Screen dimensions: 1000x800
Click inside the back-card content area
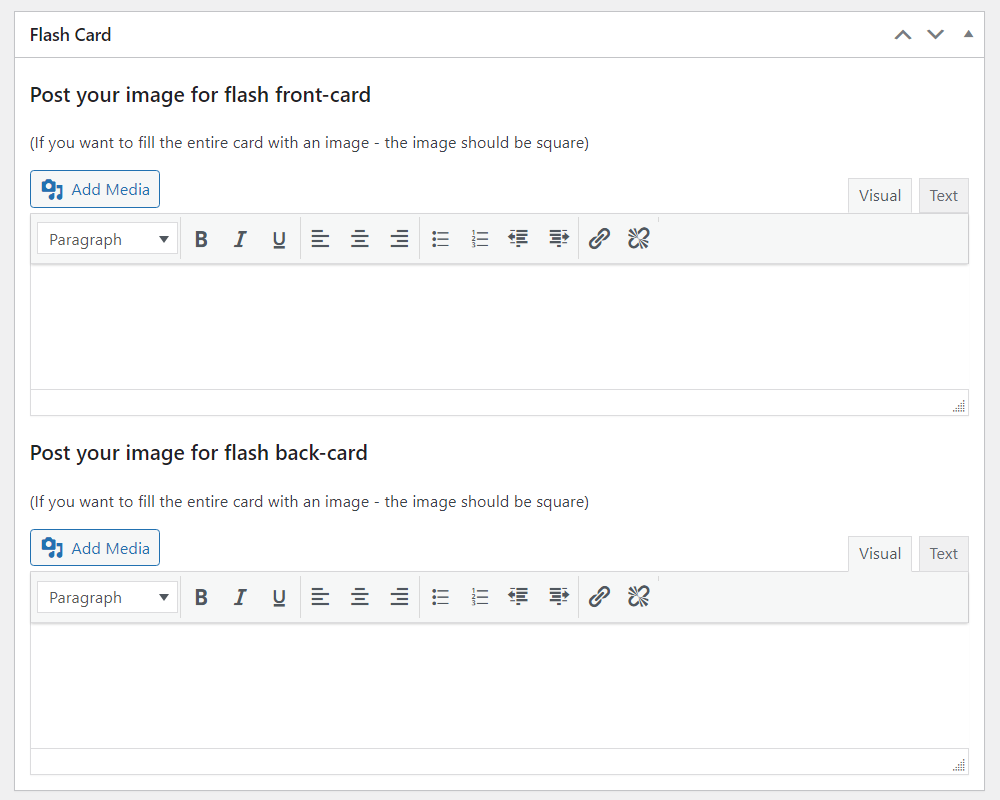tap(499, 685)
